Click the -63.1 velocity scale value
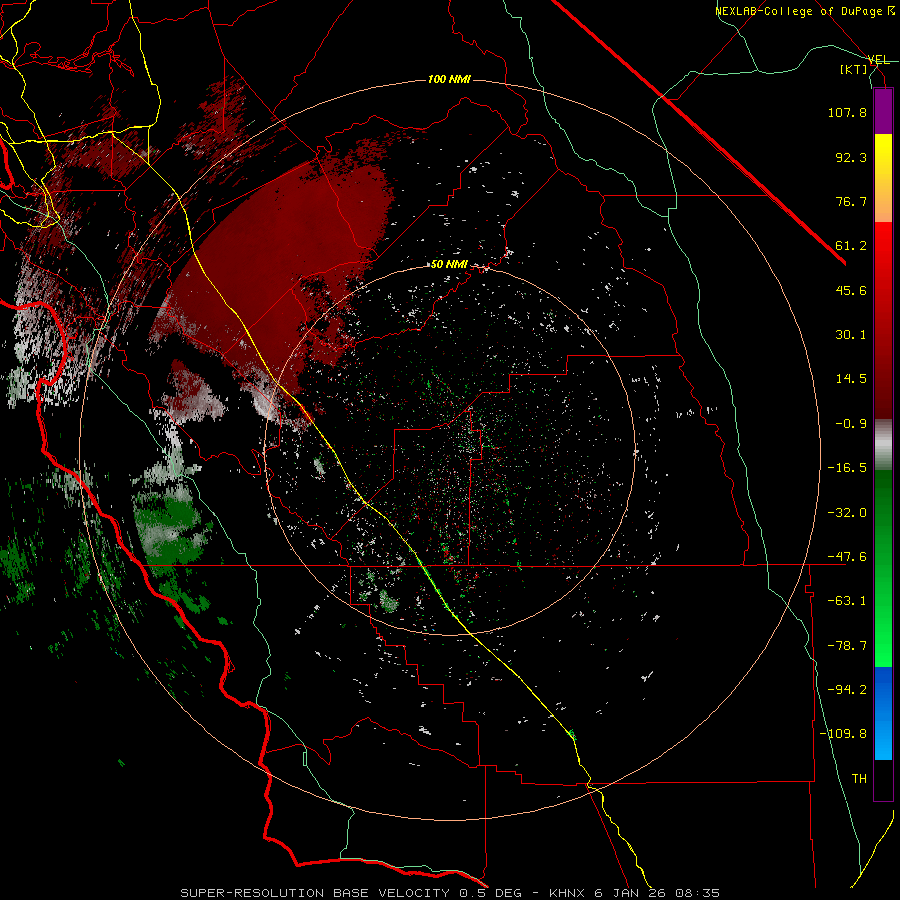The width and height of the screenshot is (900, 900). [847, 601]
